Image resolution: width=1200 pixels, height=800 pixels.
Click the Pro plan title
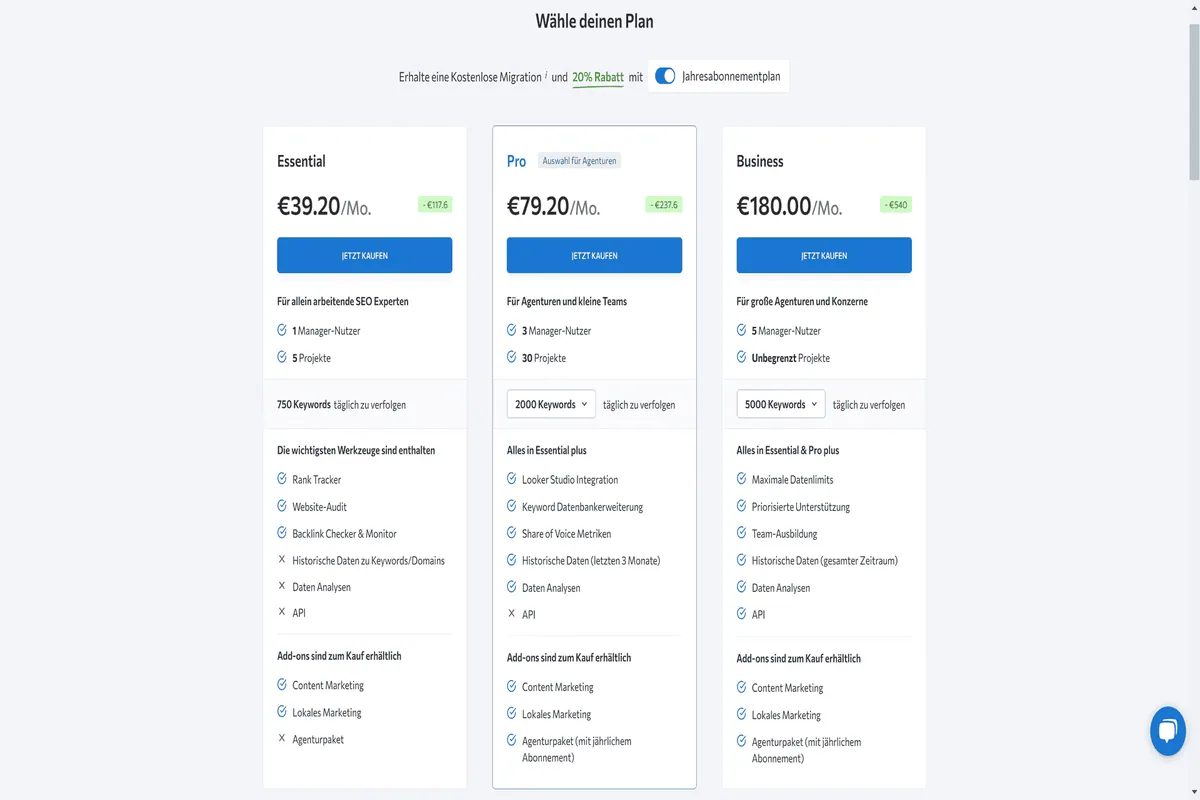(x=516, y=161)
